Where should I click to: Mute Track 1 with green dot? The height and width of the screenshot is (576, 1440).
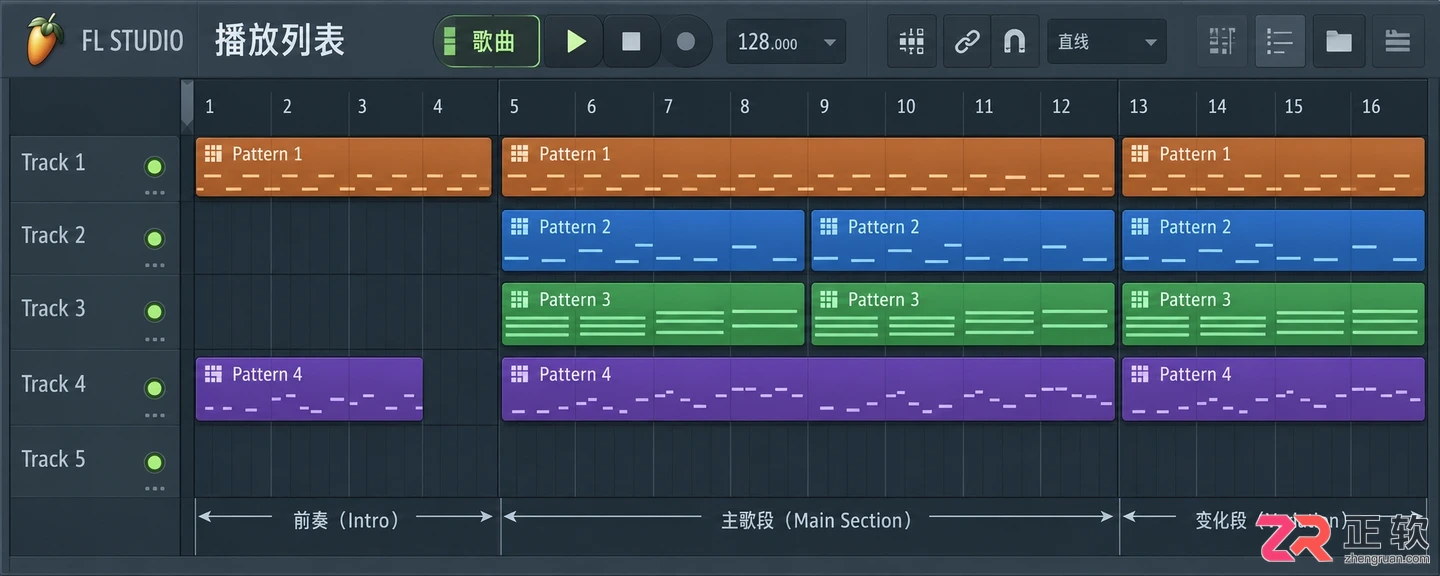(154, 166)
